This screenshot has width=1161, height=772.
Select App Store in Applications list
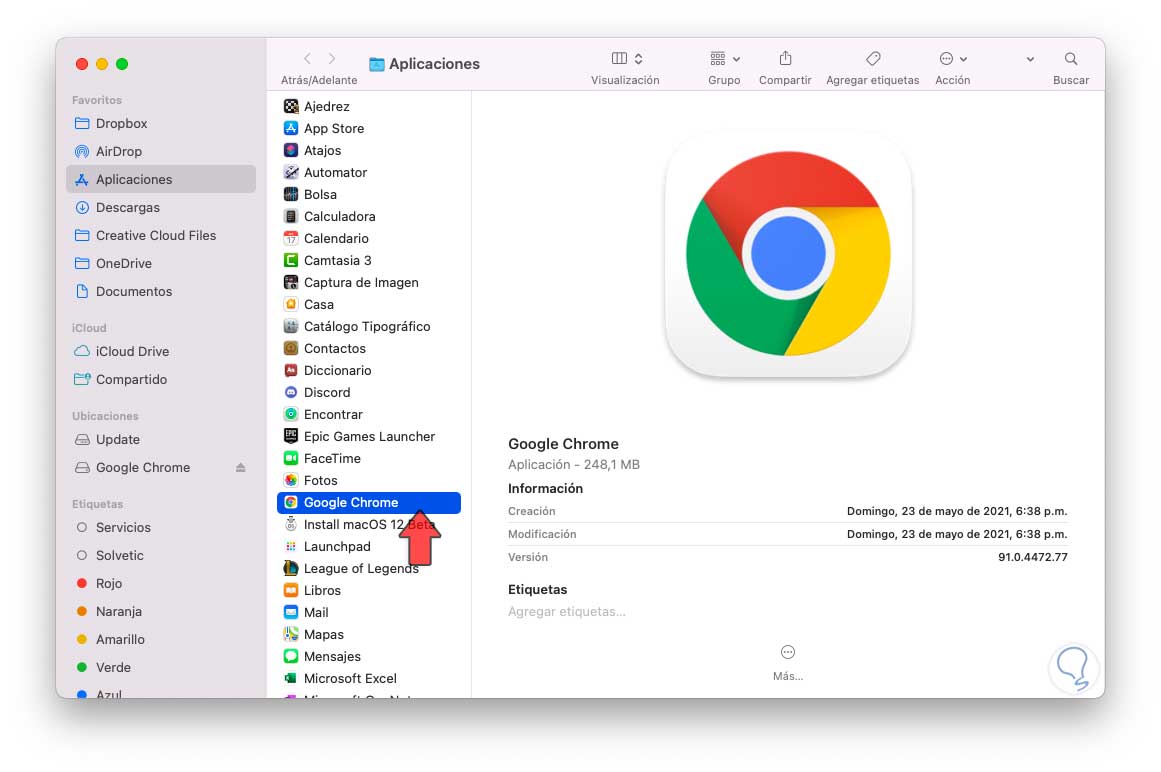tap(369, 129)
